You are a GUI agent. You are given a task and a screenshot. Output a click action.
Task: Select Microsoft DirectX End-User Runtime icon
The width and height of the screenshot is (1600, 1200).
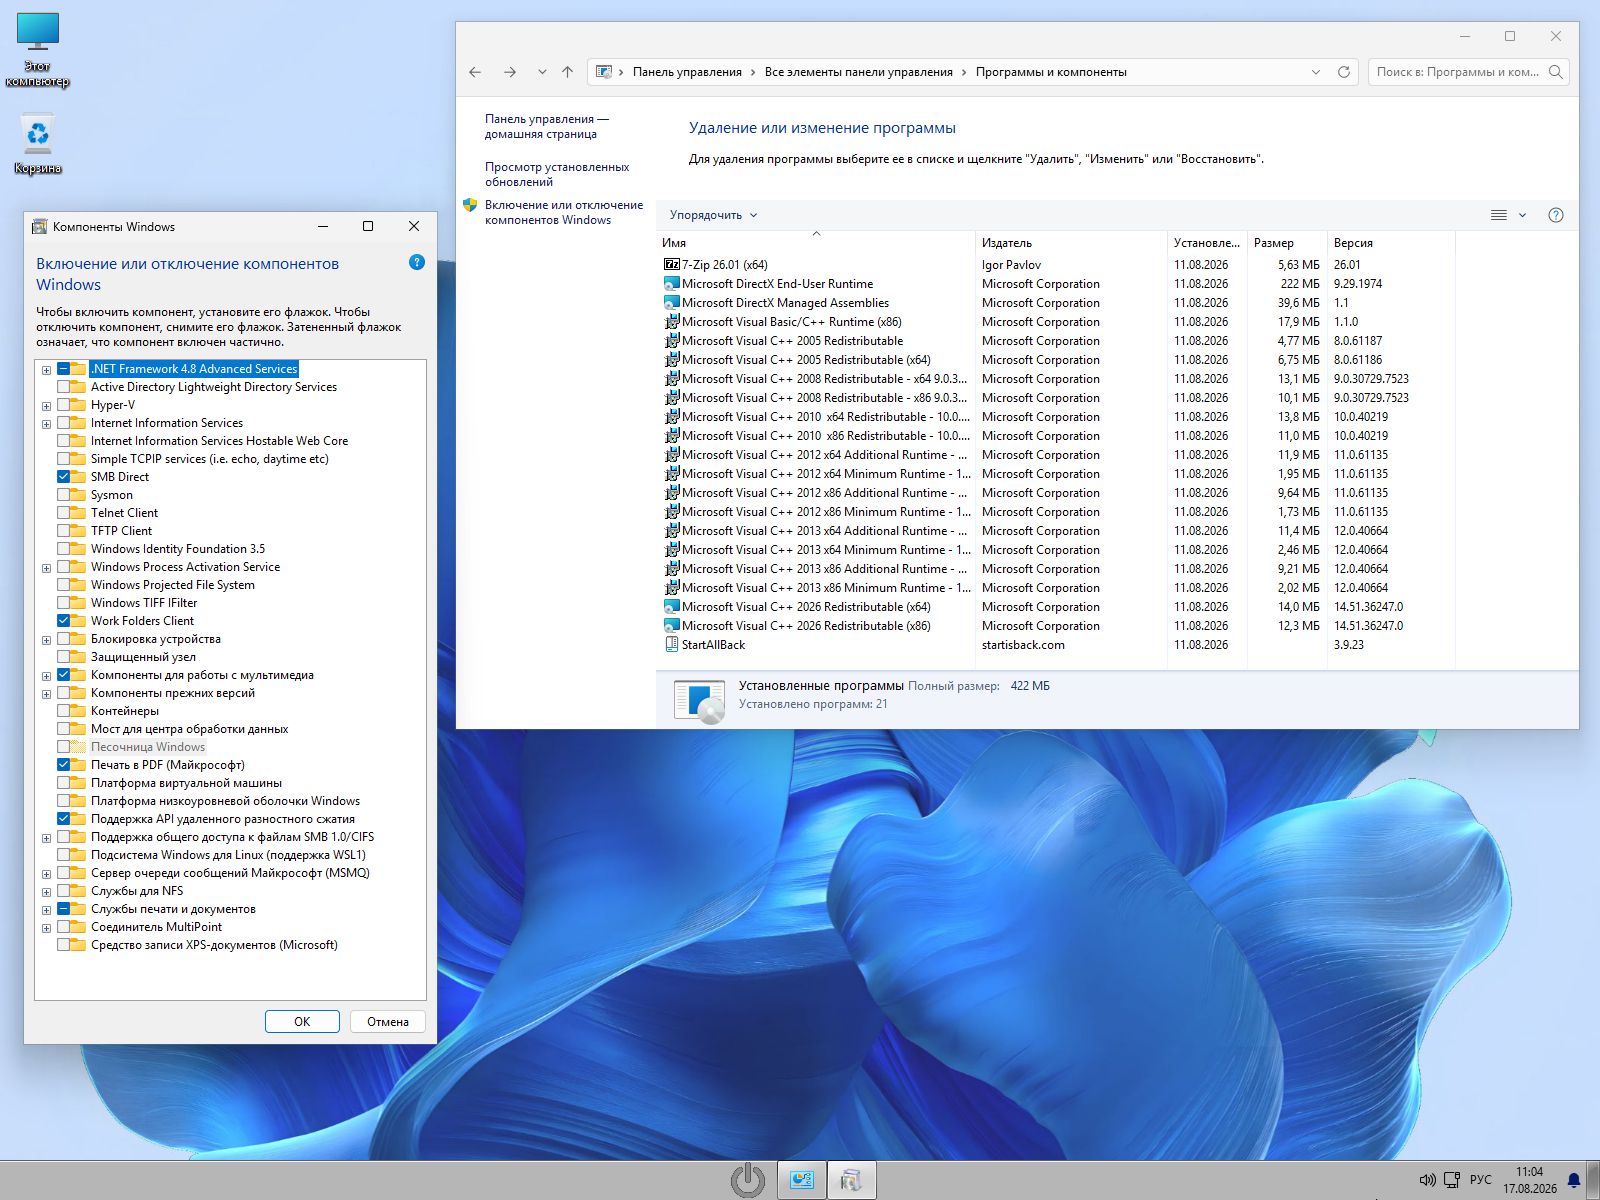click(672, 284)
